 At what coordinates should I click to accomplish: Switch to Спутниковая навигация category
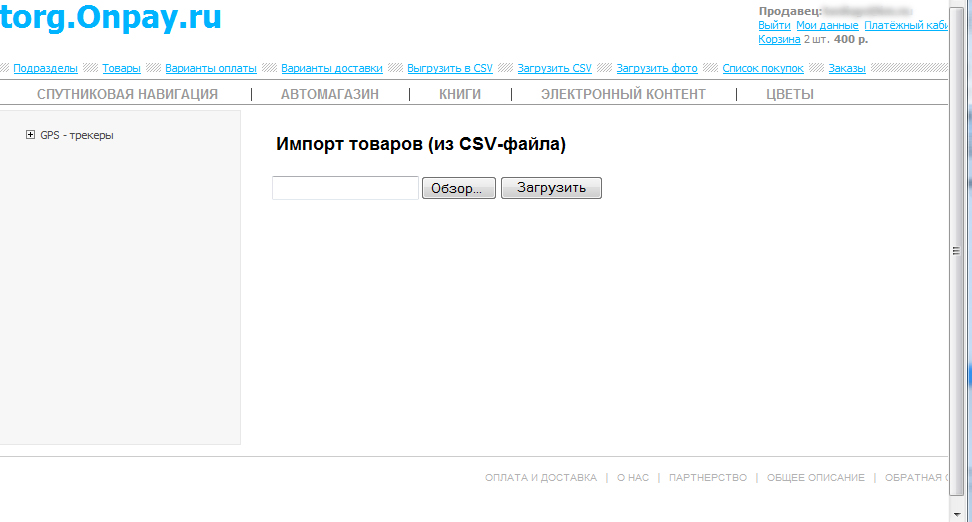[127, 94]
